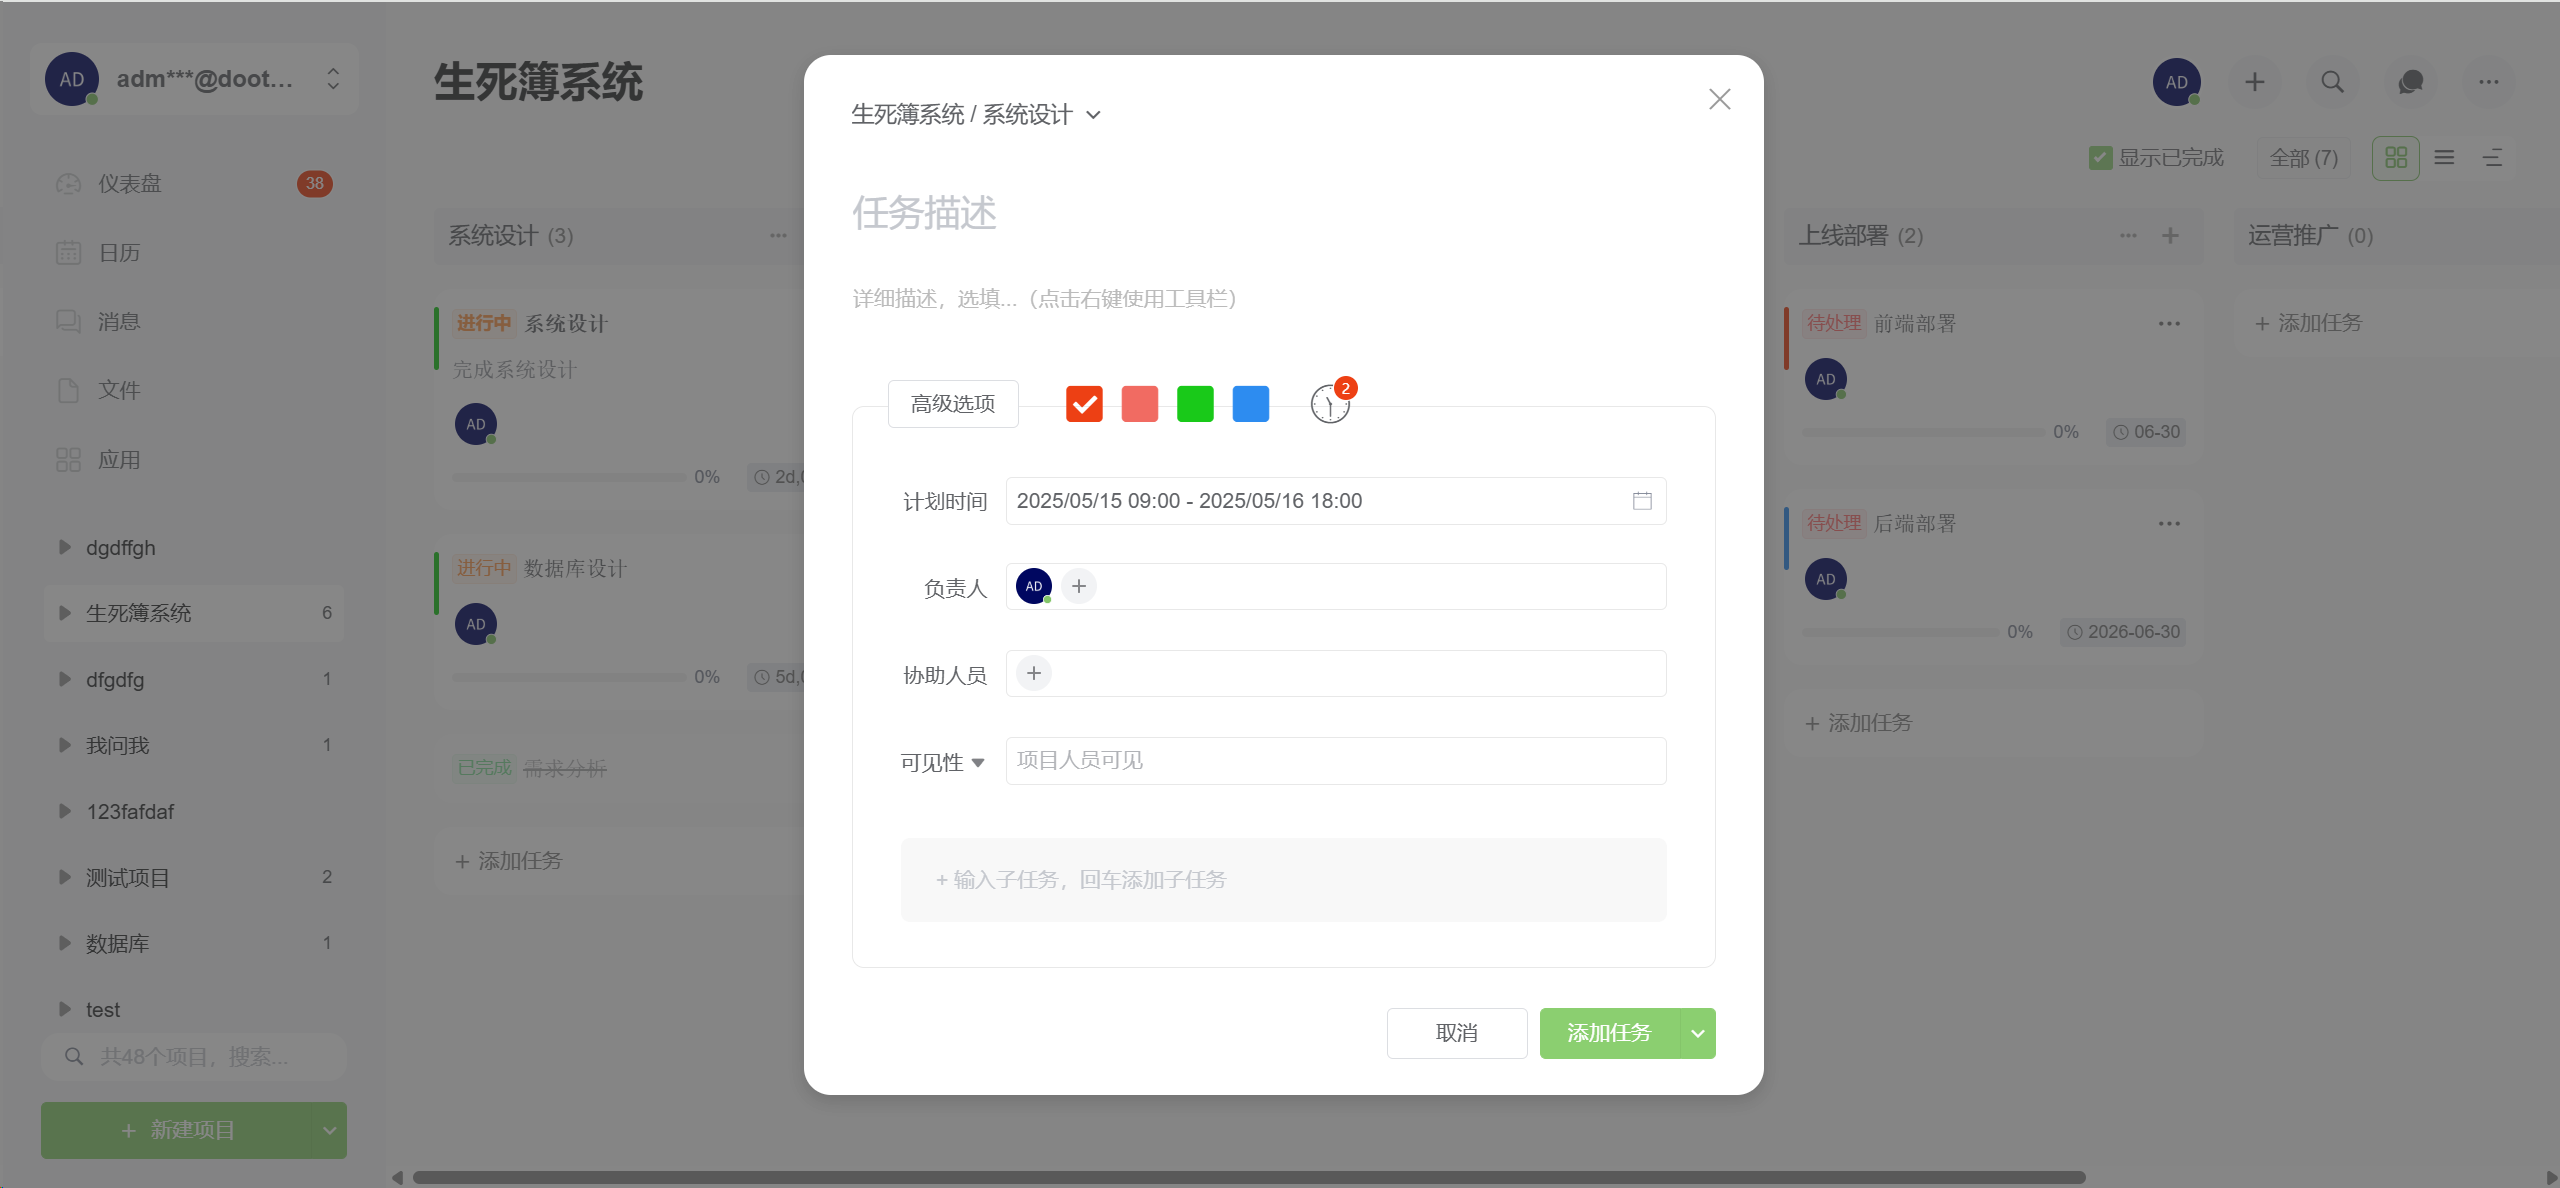Image resolution: width=2560 pixels, height=1188 pixels.
Task: Click the header plus icon to create
Action: 2254,82
